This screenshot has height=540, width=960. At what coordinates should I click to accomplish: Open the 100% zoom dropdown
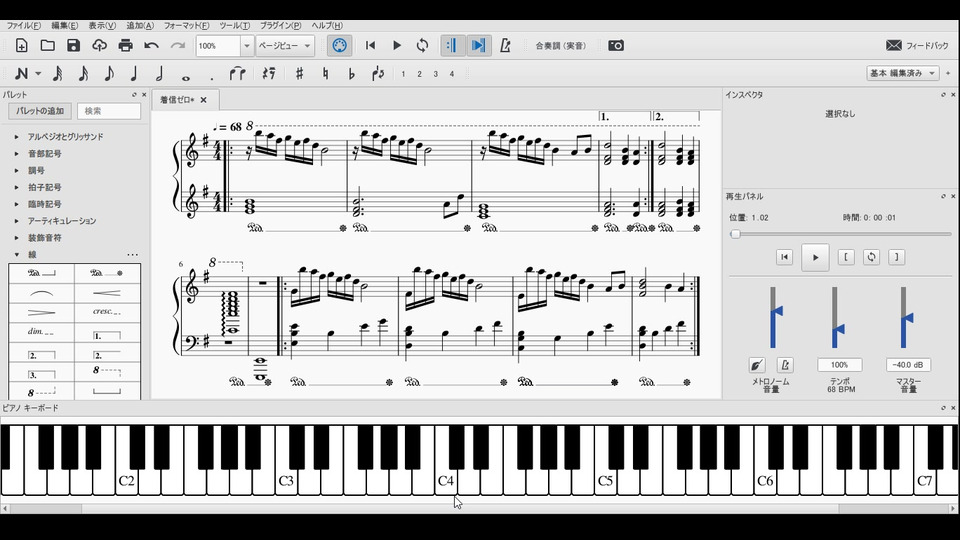[x=247, y=46]
